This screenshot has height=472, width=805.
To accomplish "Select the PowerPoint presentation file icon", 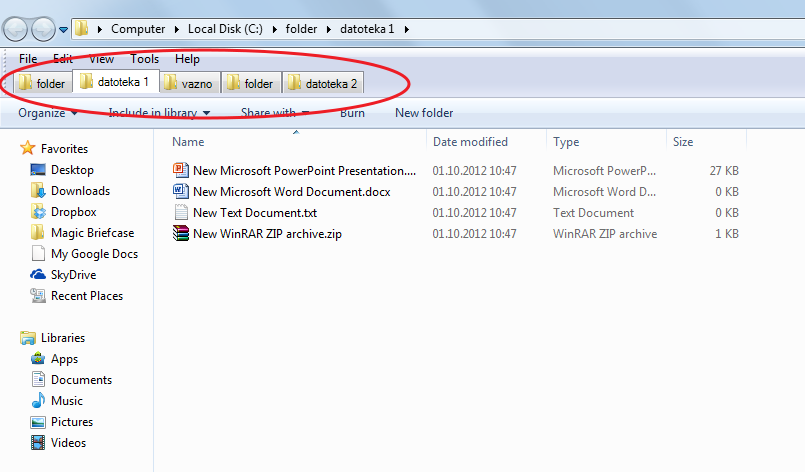I will (x=180, y=171).
